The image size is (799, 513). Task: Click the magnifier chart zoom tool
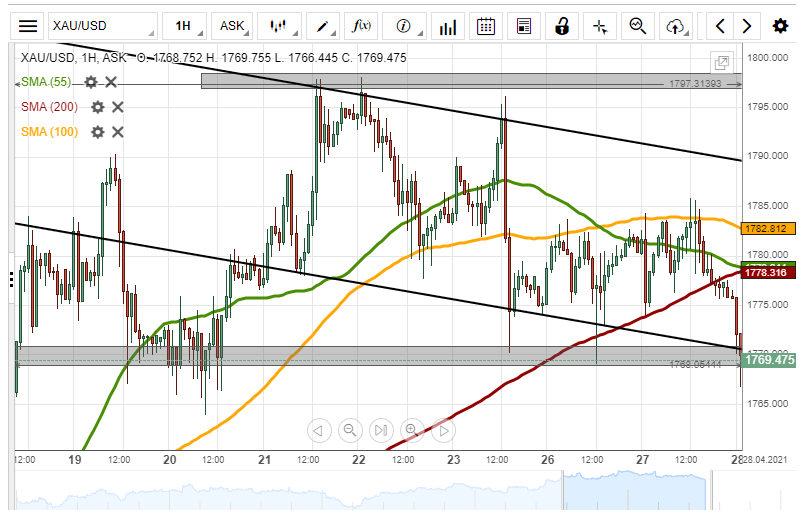[x=638, y=26]
